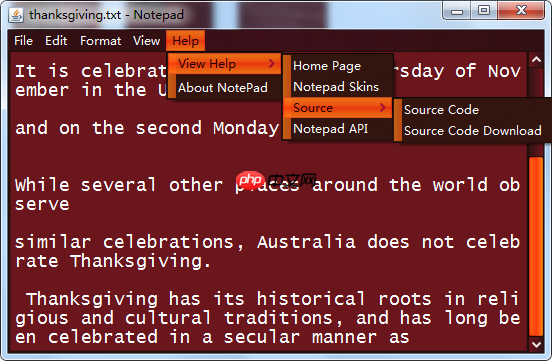
Task: Open the View menu
Action: pyautogui.click(x=146, y=41)
